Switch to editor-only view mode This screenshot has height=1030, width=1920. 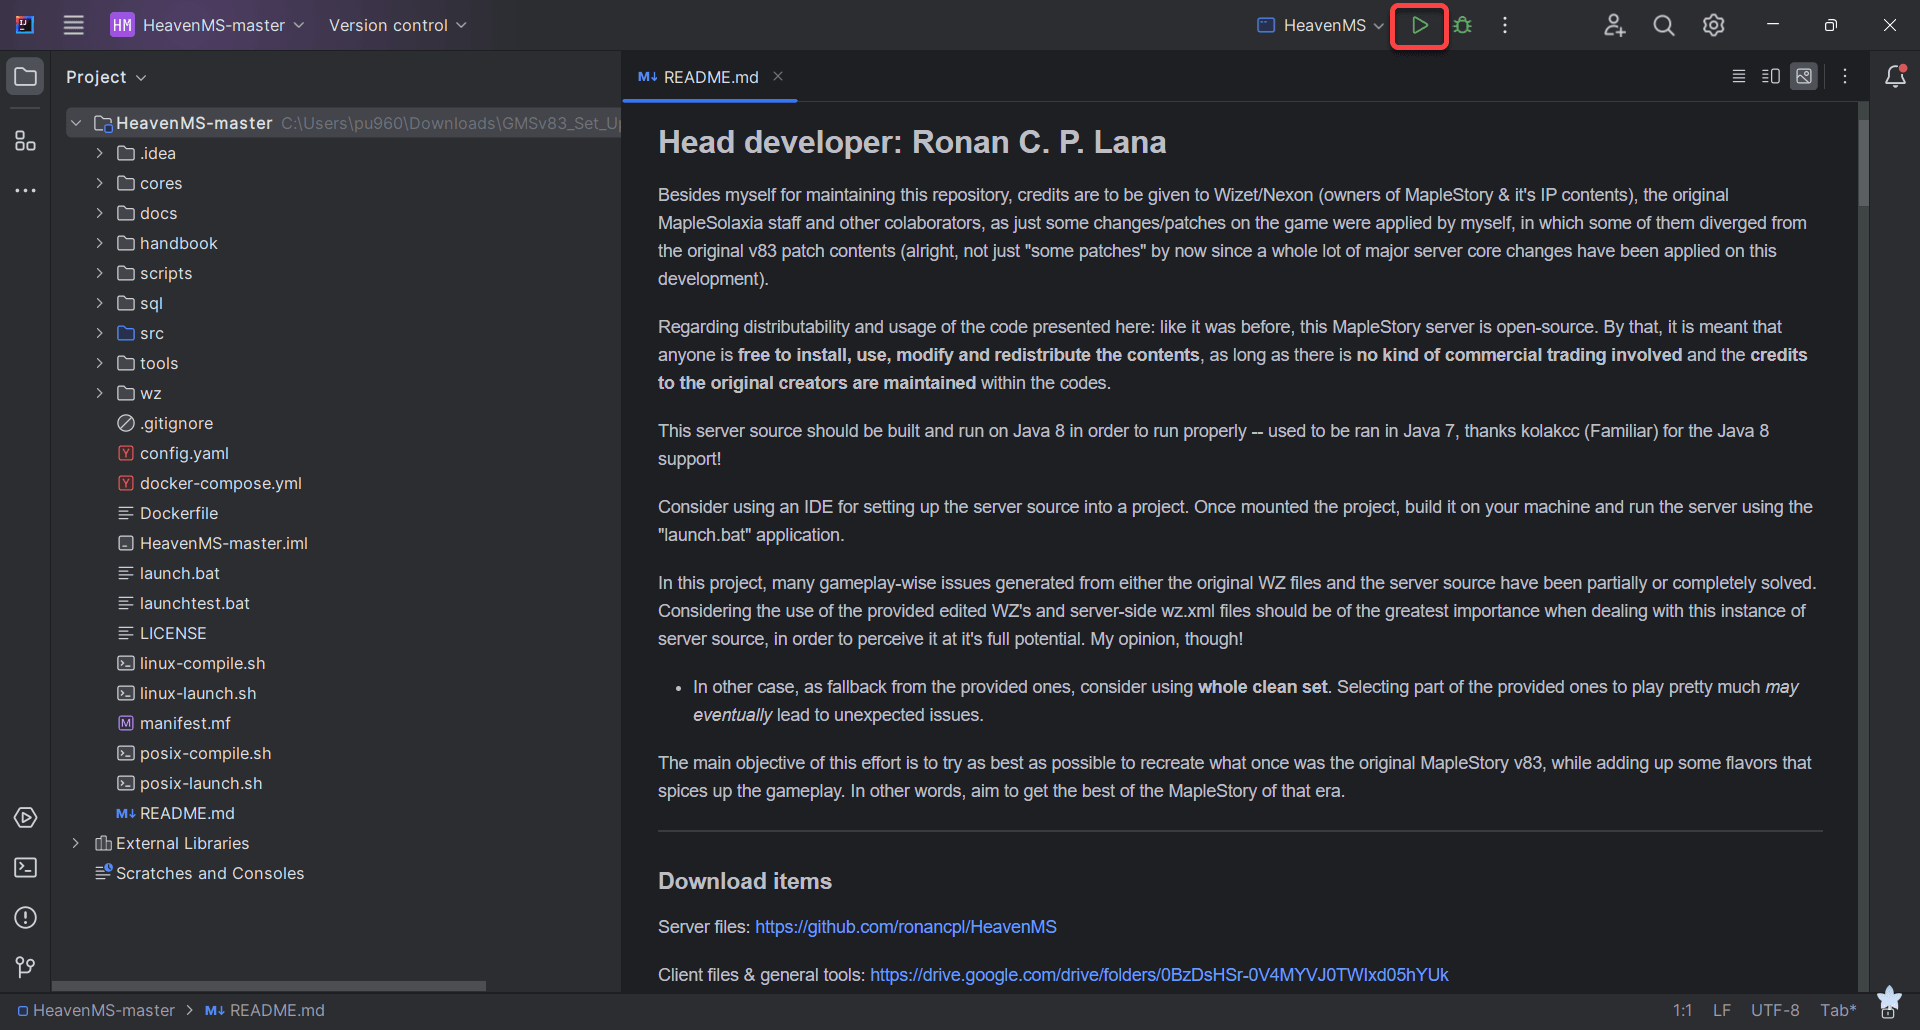click(x=1739, y=77)
